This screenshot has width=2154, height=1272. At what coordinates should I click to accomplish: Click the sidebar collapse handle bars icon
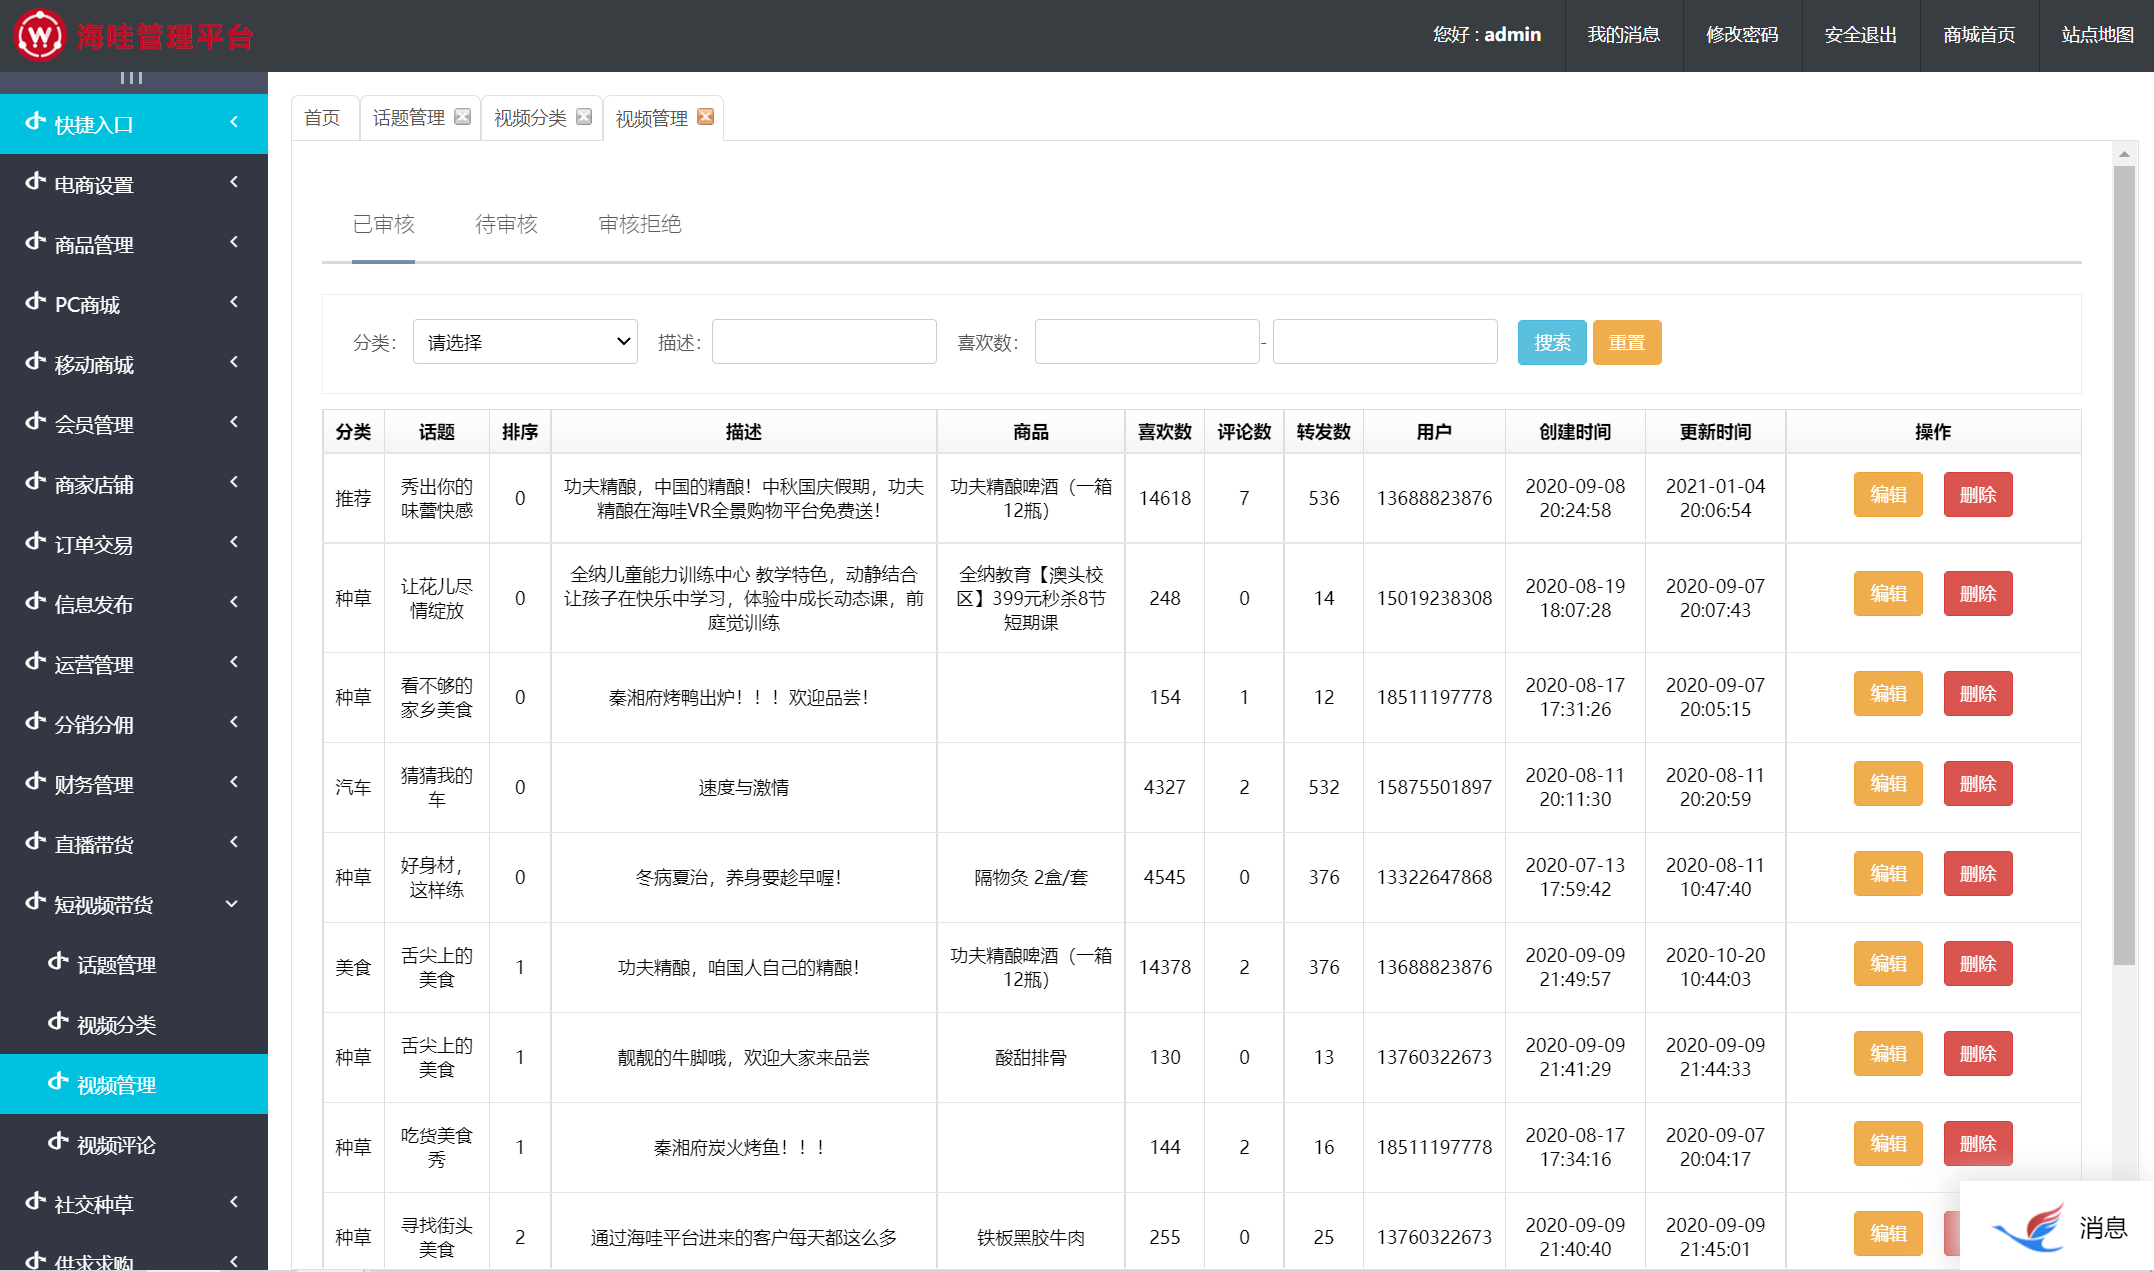131,78
